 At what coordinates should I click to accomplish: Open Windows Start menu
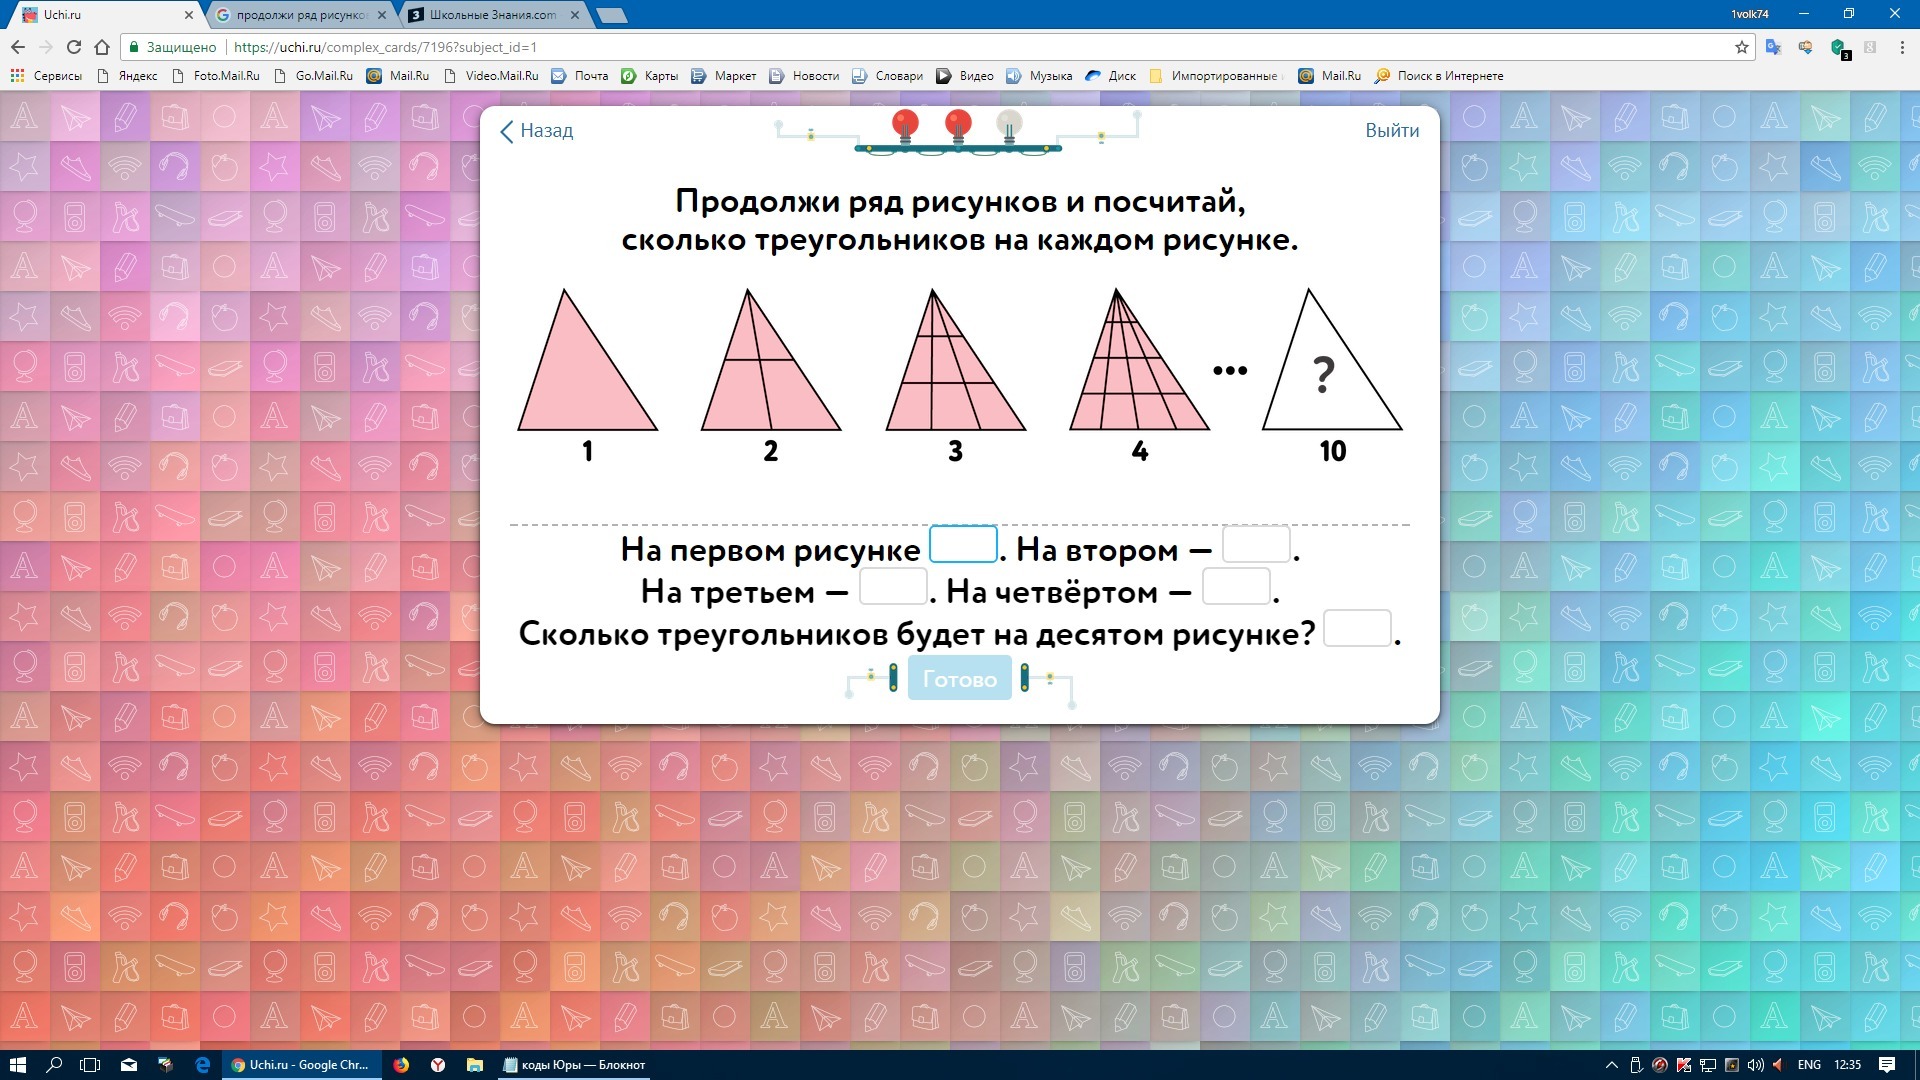click(x=17, y=1065)
